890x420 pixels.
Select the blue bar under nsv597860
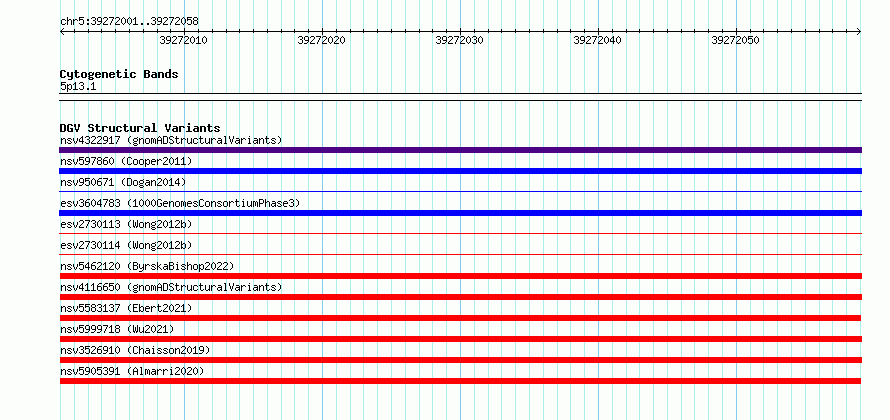point(460,171)
